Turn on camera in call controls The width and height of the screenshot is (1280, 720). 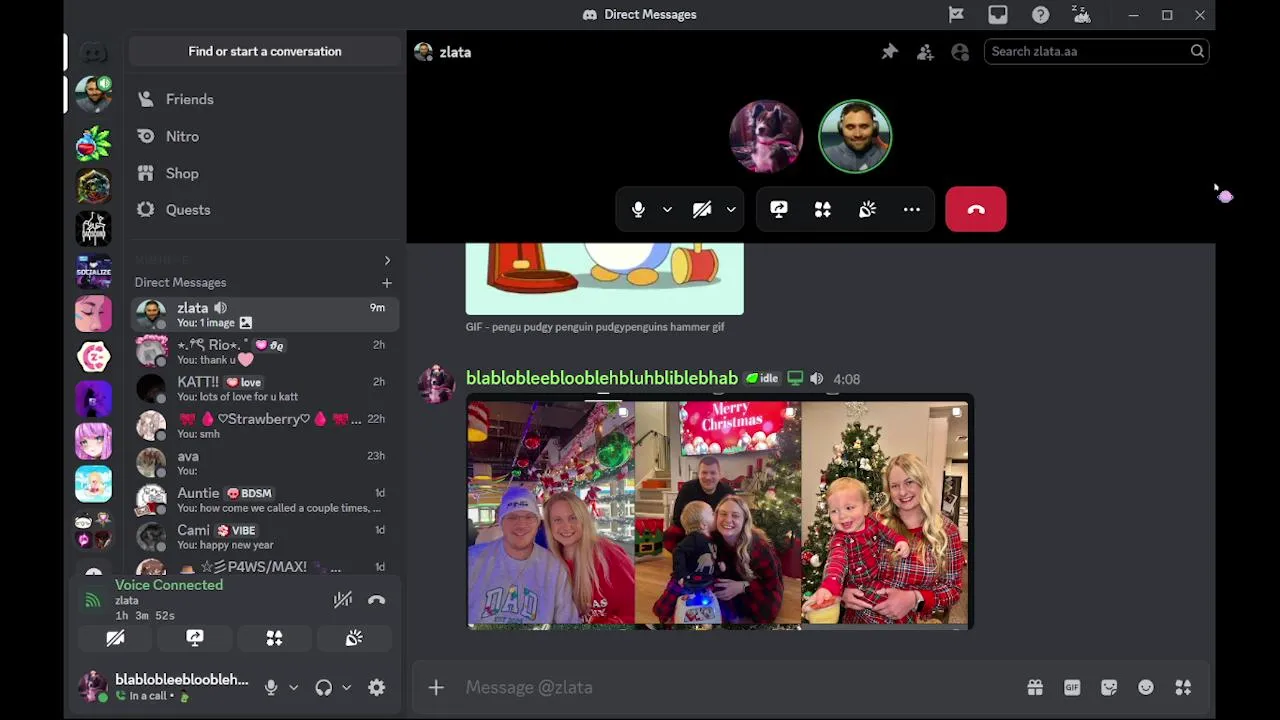(x=702, y=210)
